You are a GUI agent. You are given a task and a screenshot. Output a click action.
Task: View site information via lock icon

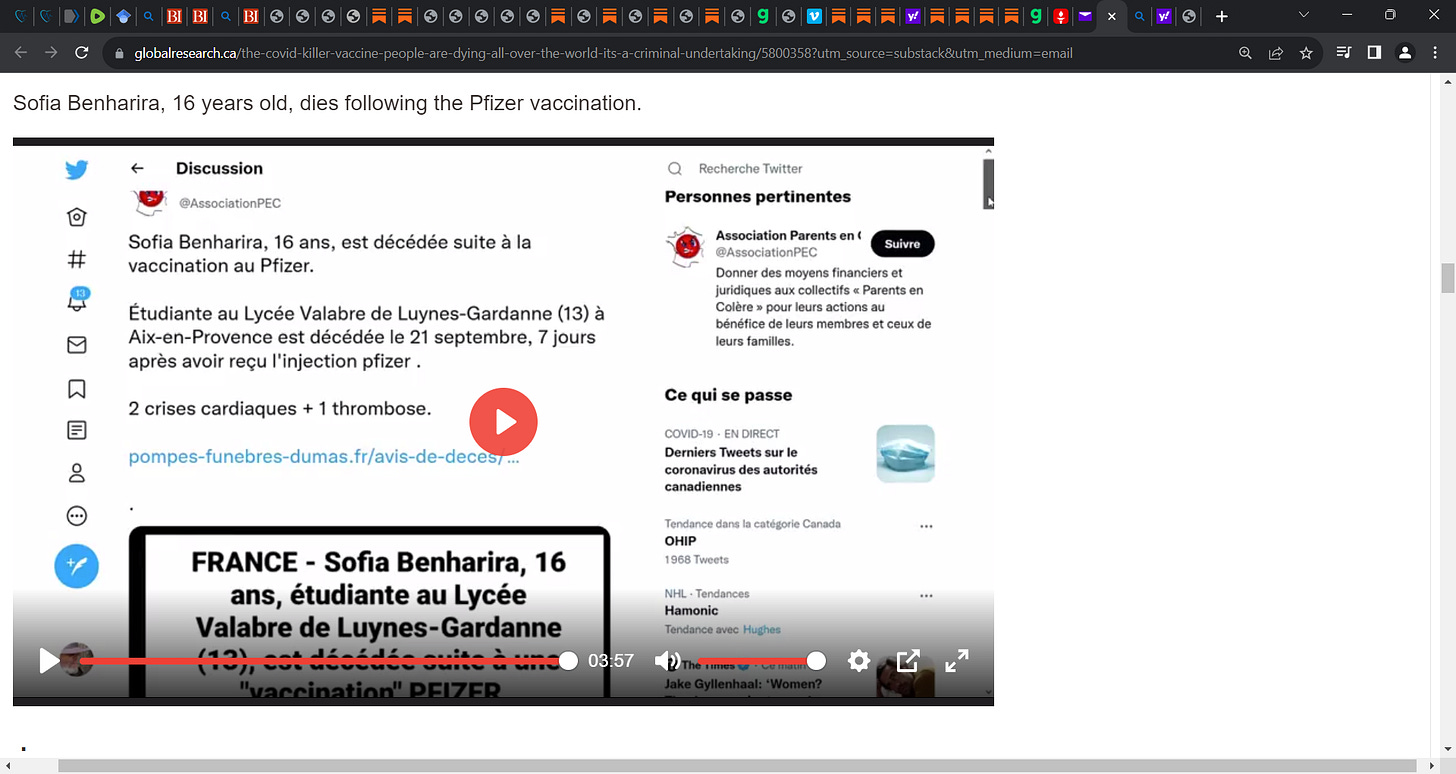point(119,53)
